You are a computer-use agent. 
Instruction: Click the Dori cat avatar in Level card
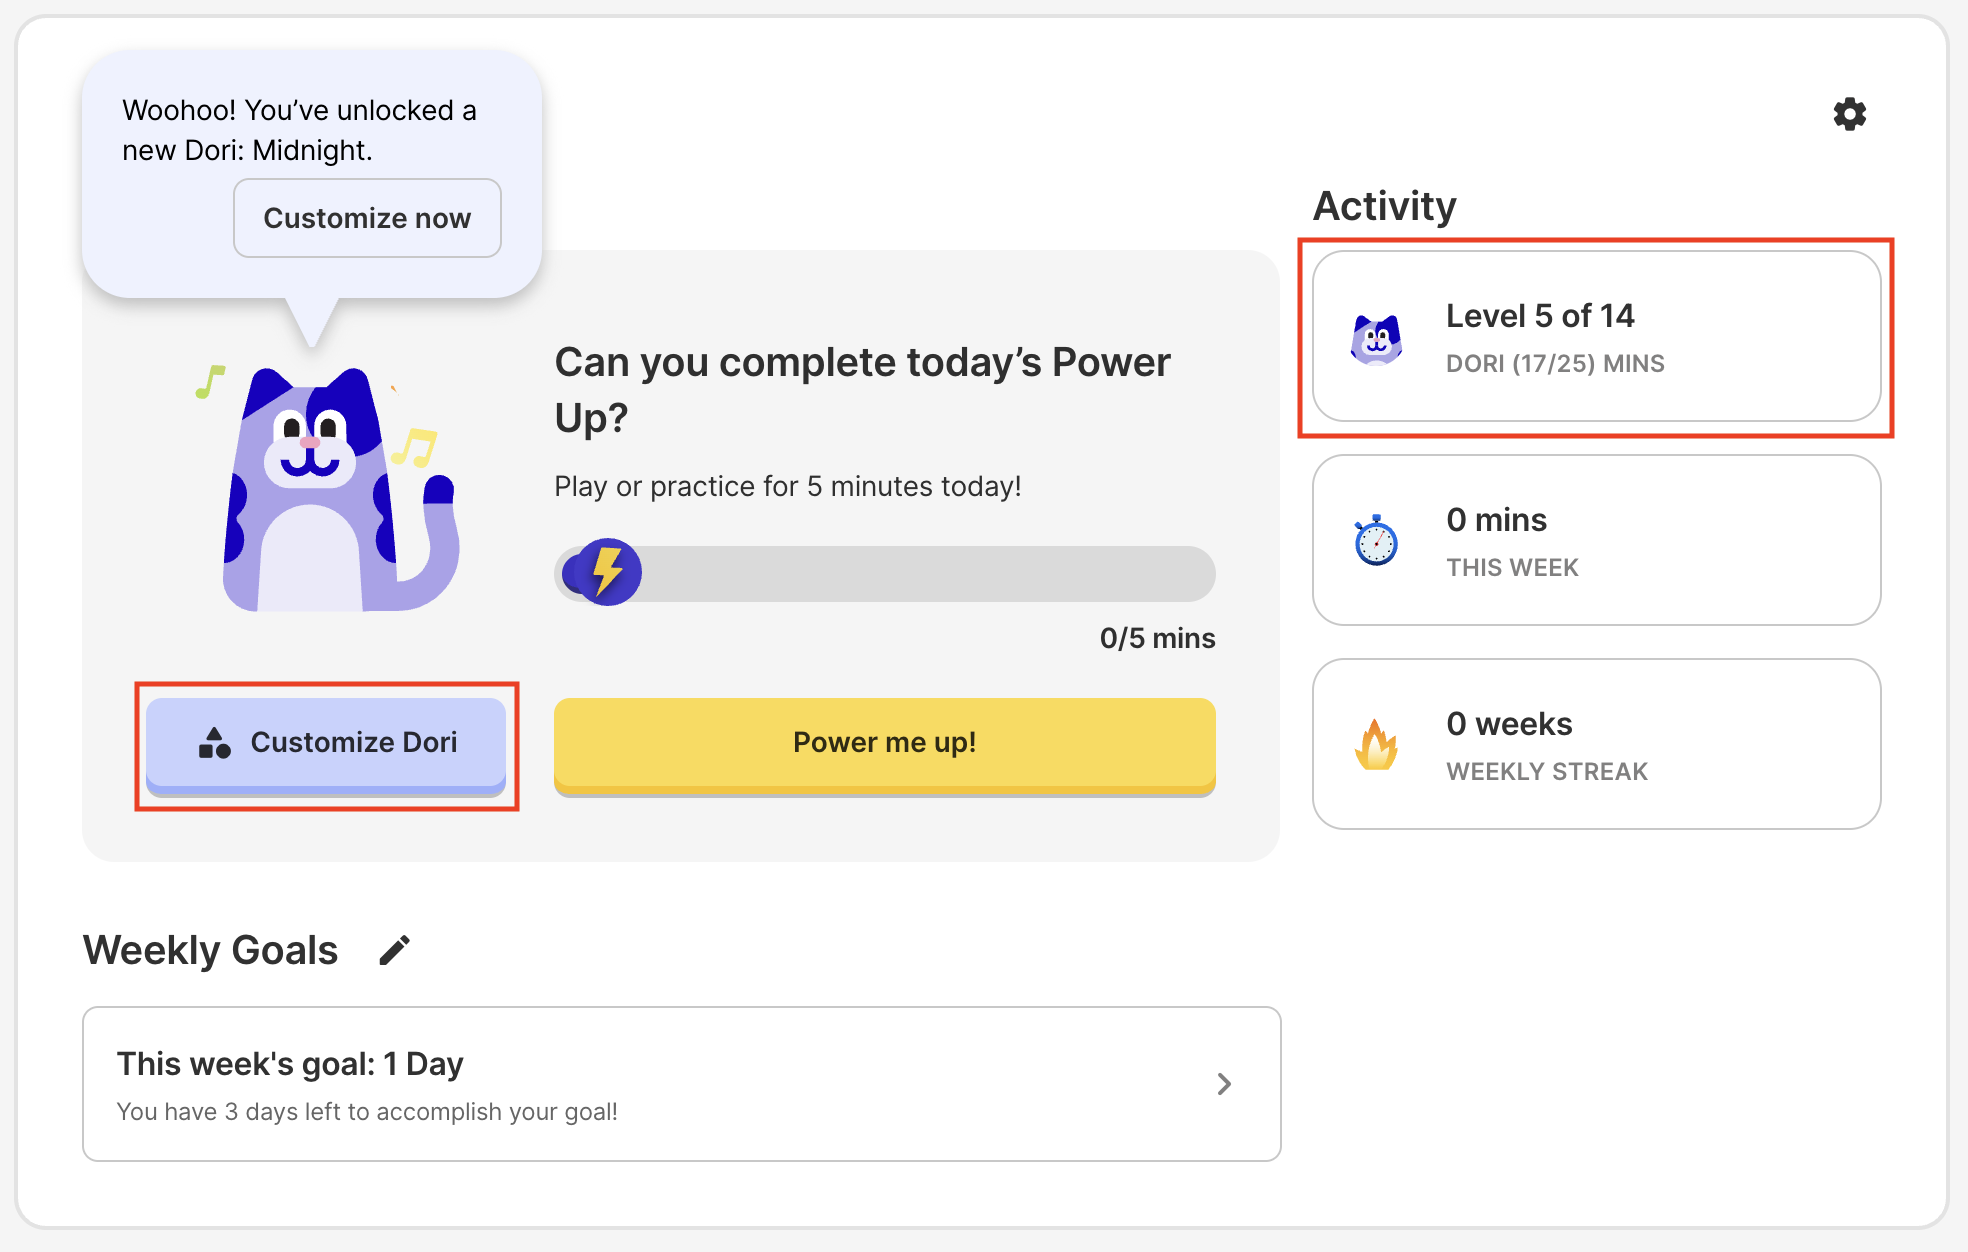click(x=1376, y=339)
